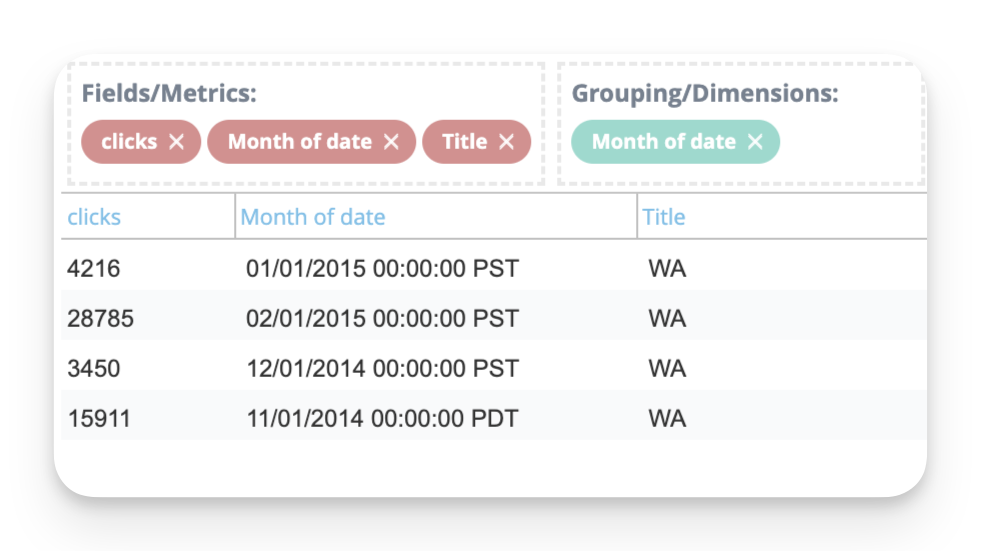Click the 3450 clicks cell
The height and width of the screenshot is (551, 981).
pyautogui.click(x=93, y=368)
